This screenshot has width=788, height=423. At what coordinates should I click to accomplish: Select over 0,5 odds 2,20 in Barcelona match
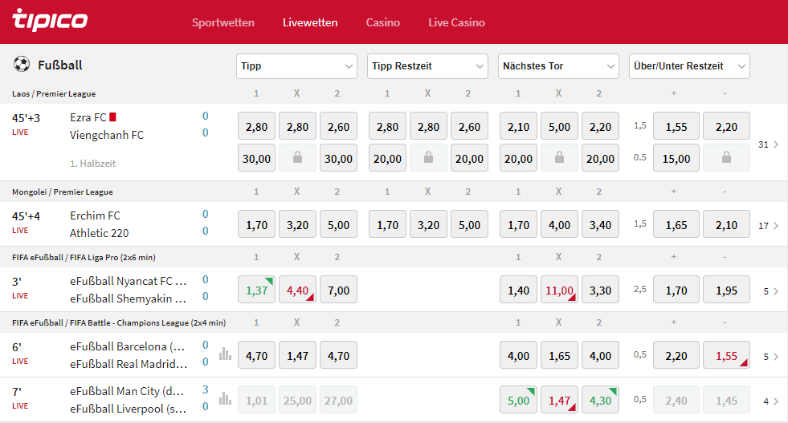(x=676, y=355)
